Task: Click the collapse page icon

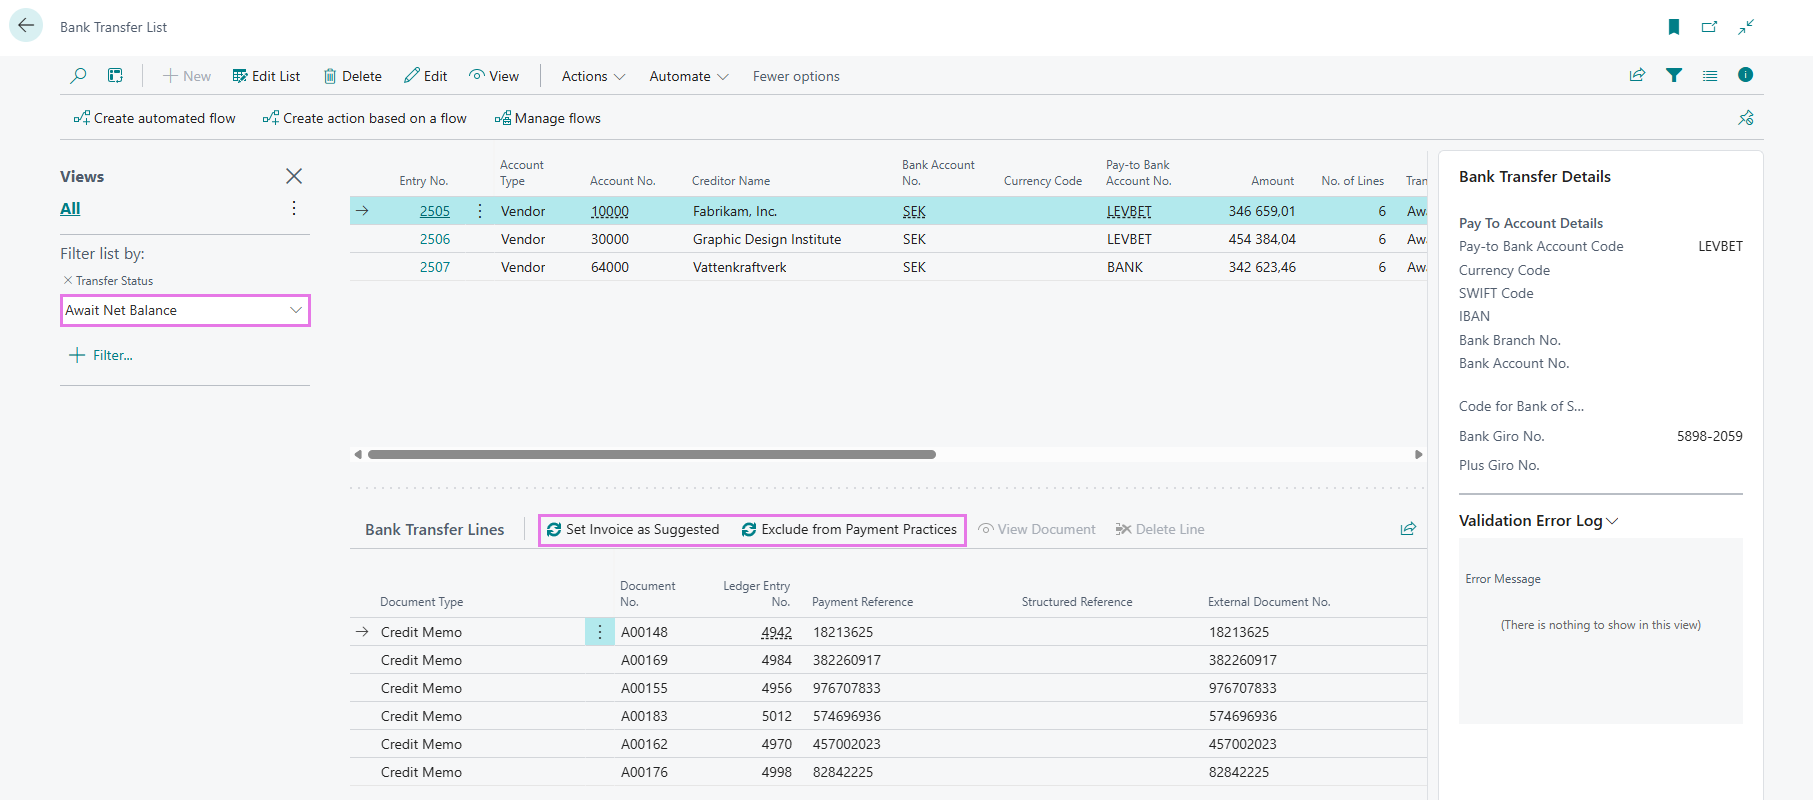Action: [1746, 27]
